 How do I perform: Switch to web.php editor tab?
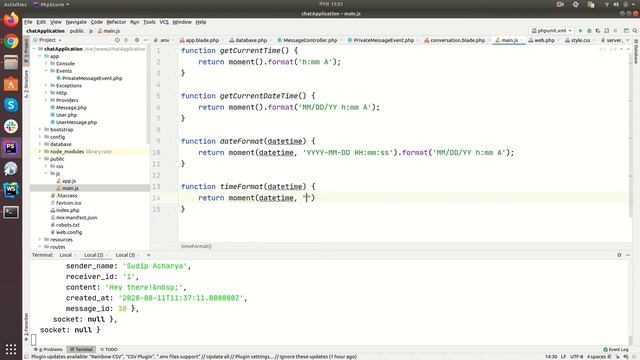(x=541, y=40)
